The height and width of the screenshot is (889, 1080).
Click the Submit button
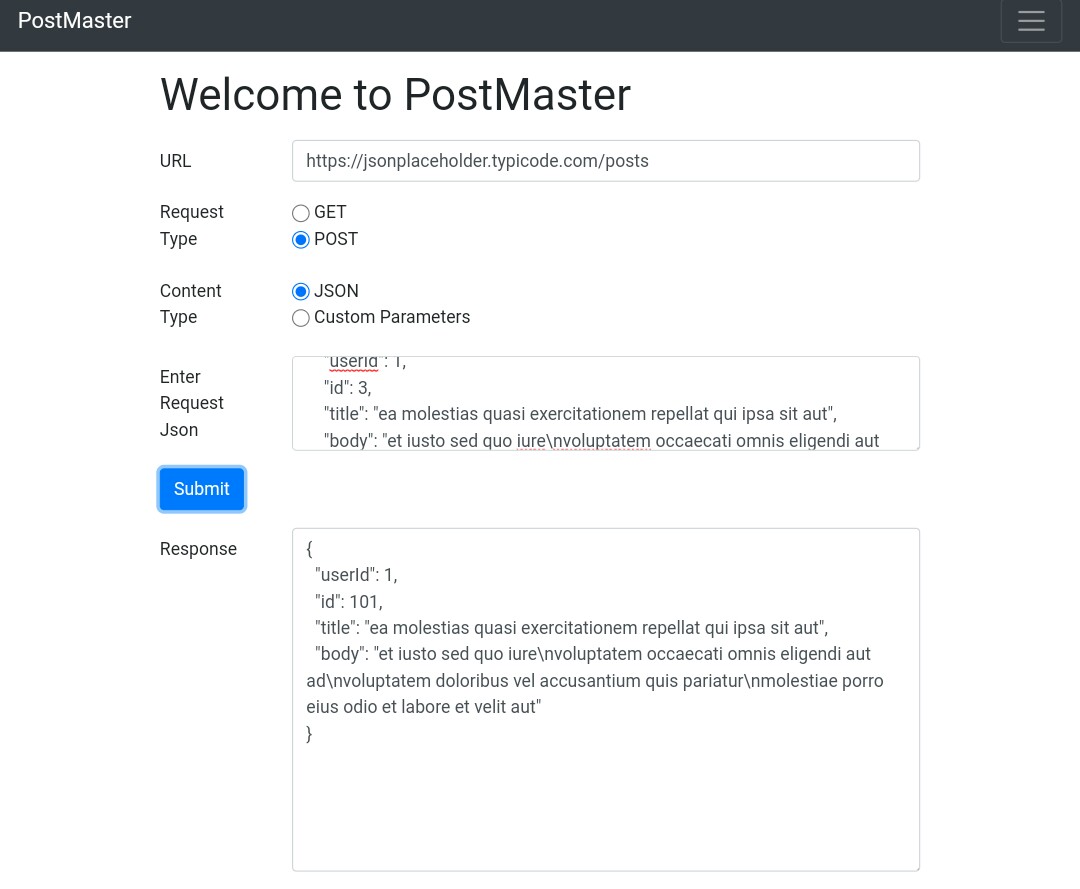tap(201, 489)
